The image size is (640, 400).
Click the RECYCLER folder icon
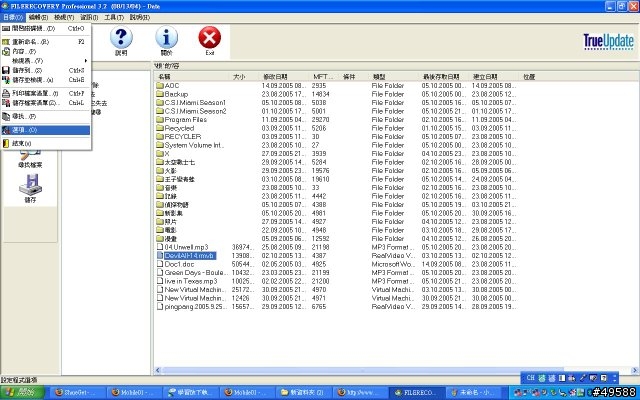point(160,136)
